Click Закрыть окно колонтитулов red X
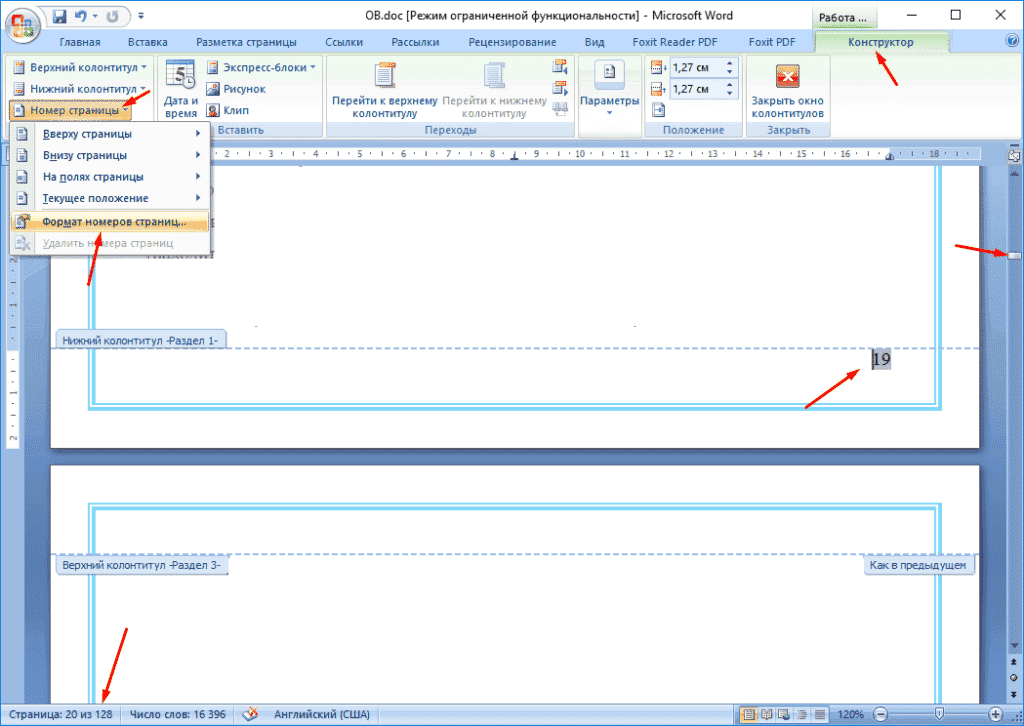The height and width of the screenshot is (726, 1024). coord(788,78)
